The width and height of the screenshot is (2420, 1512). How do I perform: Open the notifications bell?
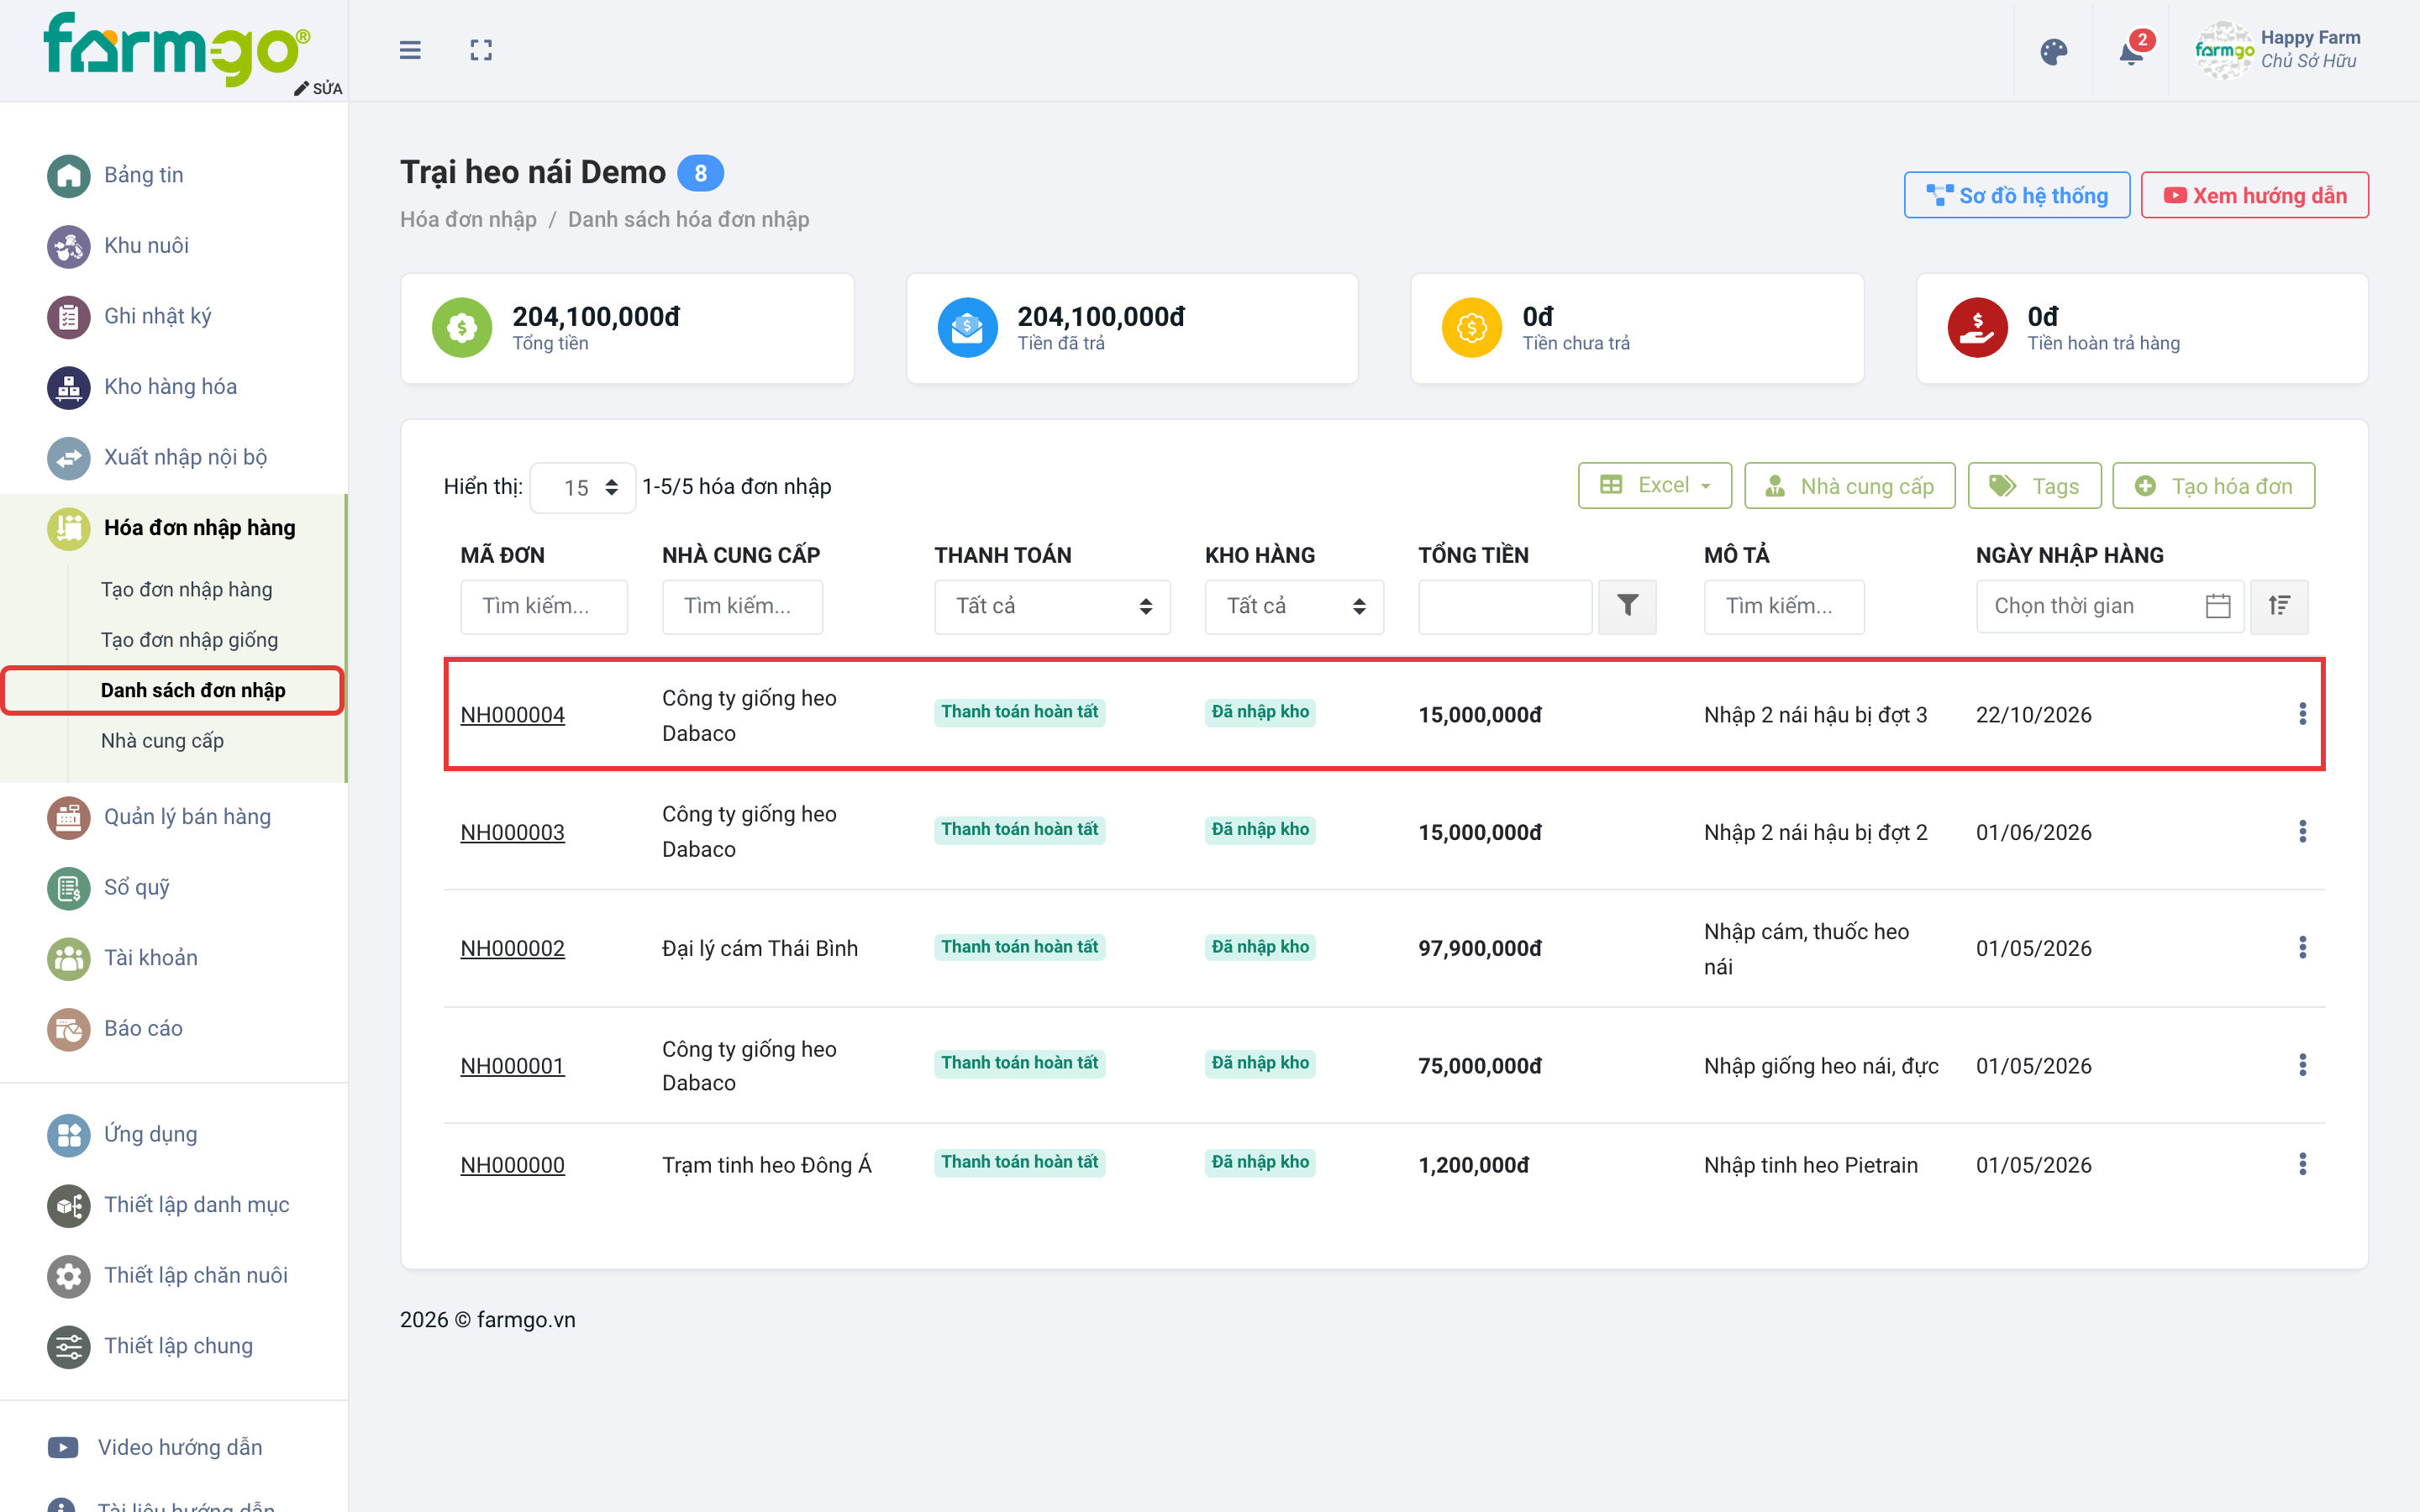[x=2131, y=52]
